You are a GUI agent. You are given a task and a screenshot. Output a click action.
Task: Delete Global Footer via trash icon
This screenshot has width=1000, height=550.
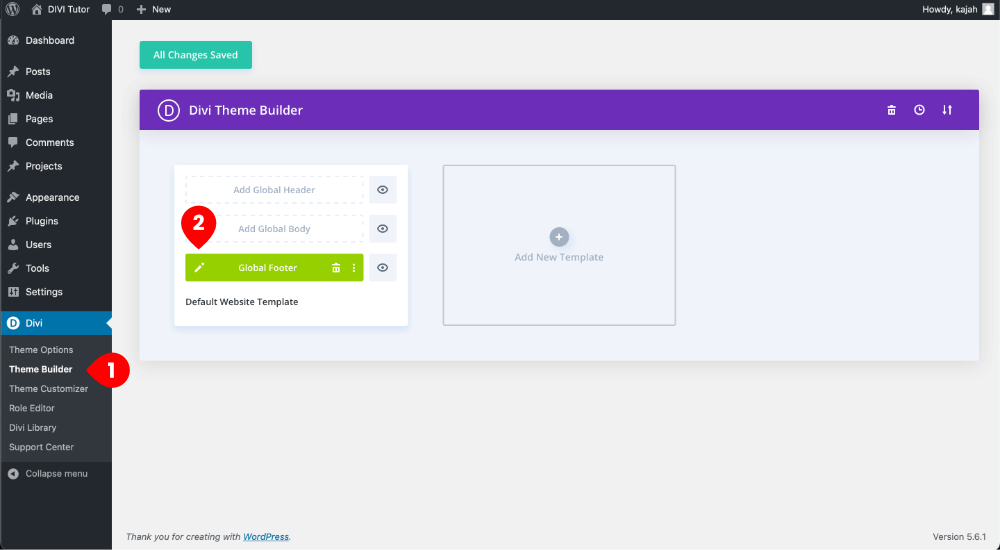click(x=336, y=268)
